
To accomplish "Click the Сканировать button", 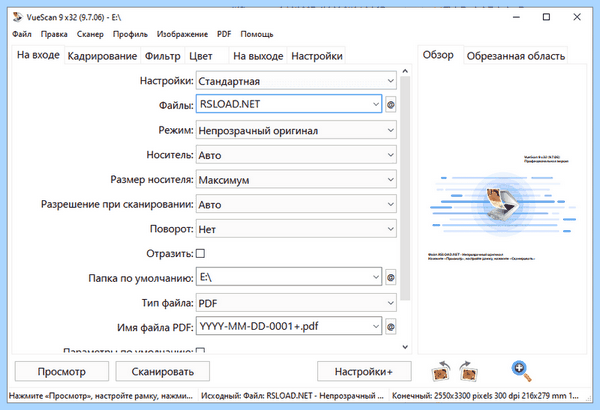I will (x=163, y=371).
